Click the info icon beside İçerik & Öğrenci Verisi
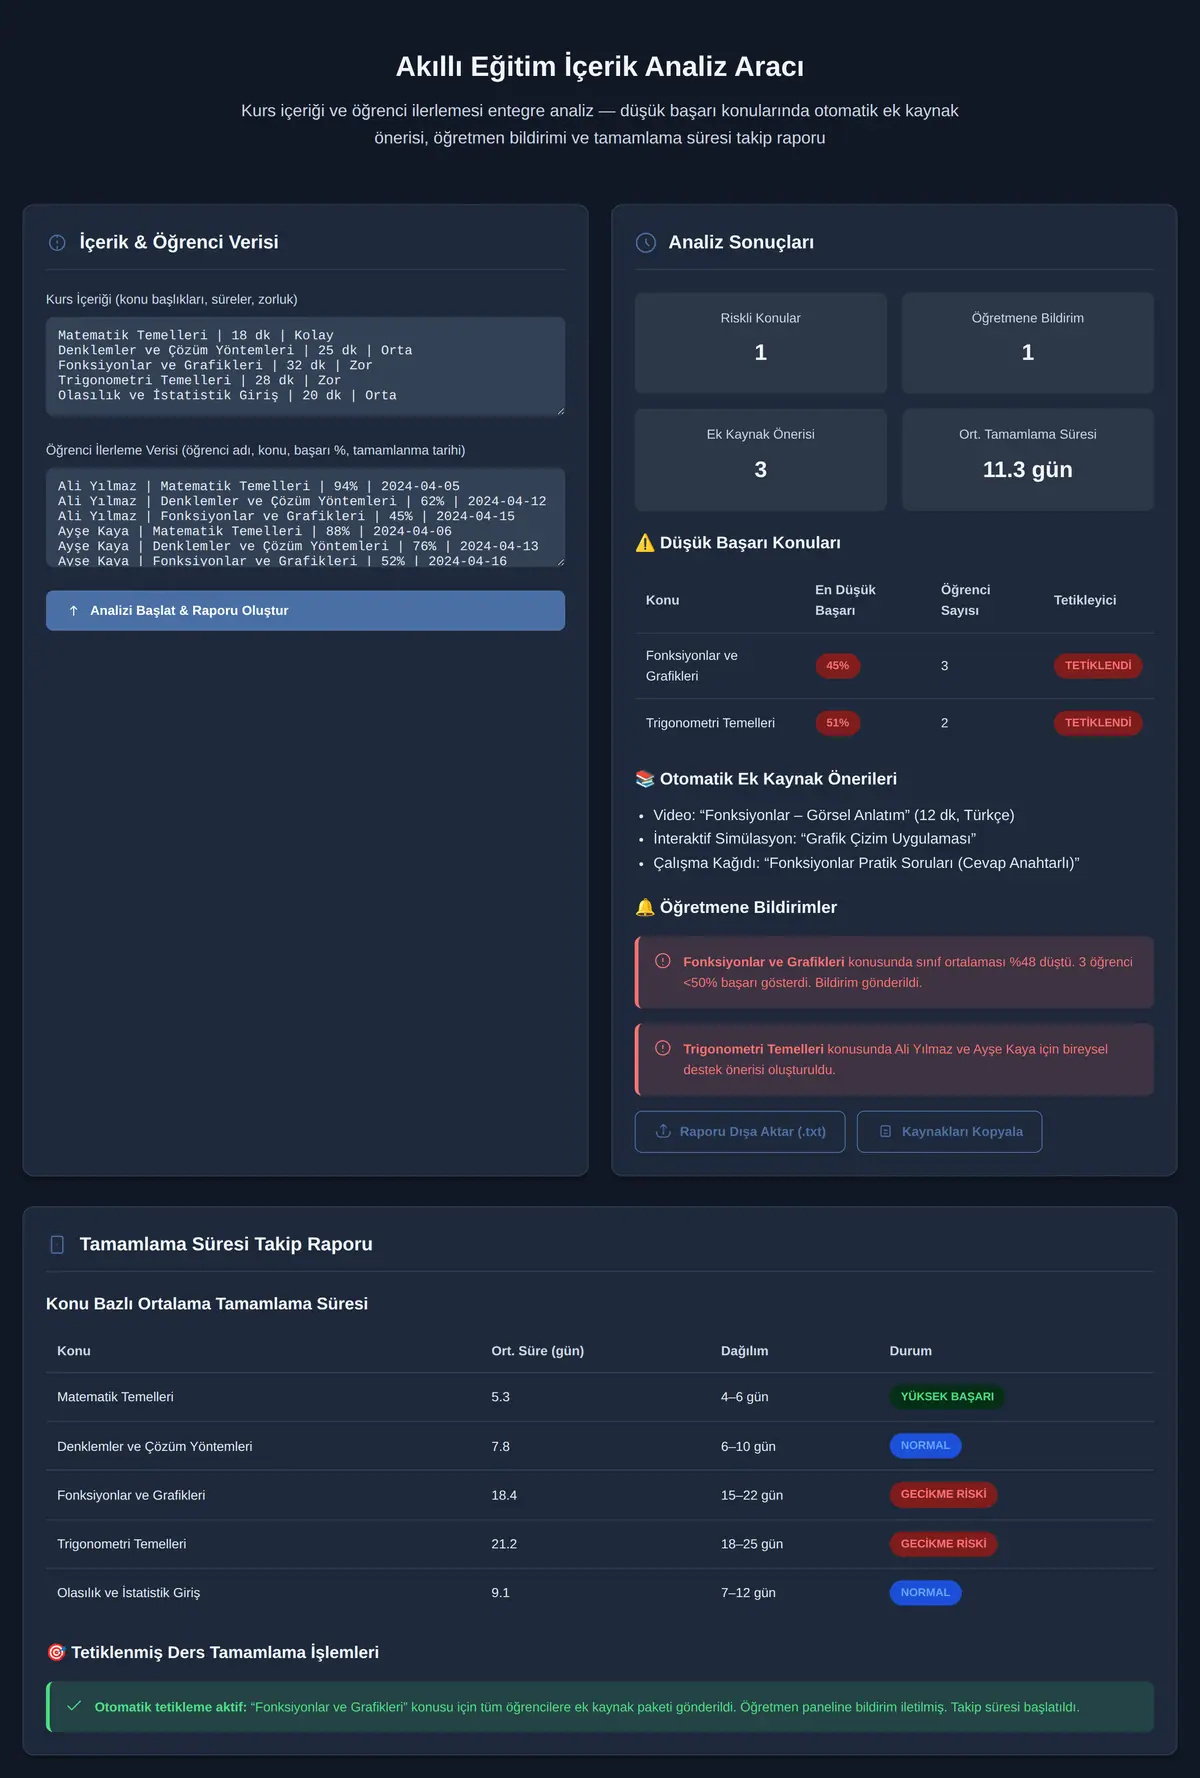 [x=57, y=243]
